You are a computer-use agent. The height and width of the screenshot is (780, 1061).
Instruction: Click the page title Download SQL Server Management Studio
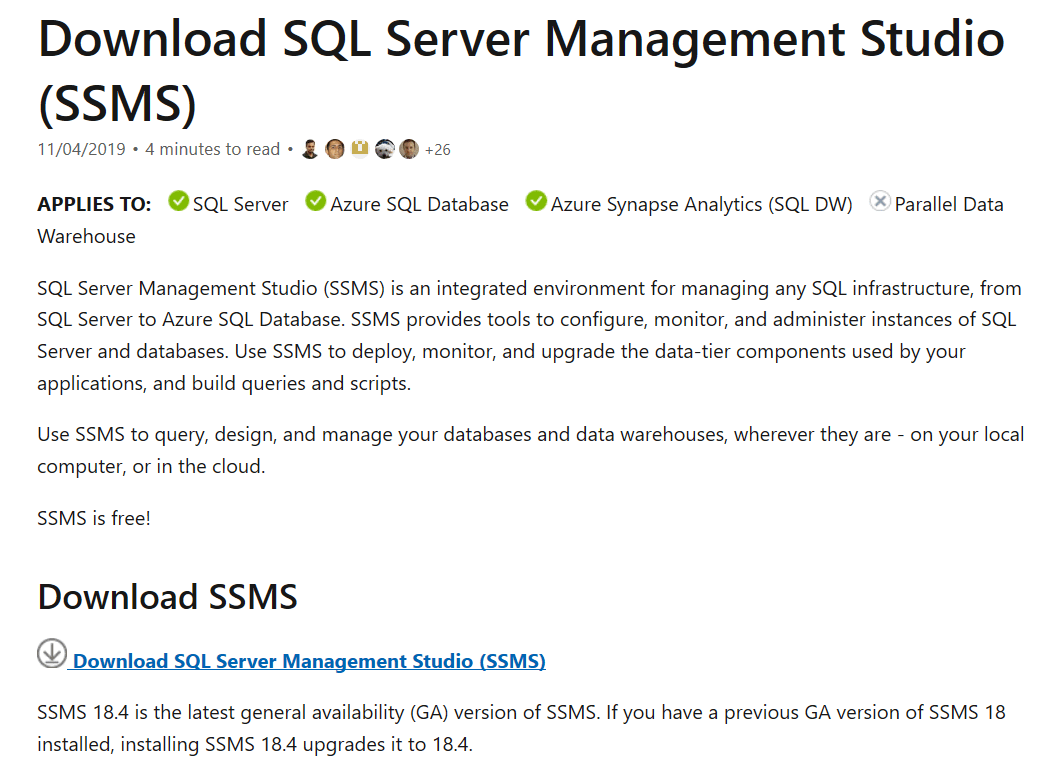tap(521, 72)
